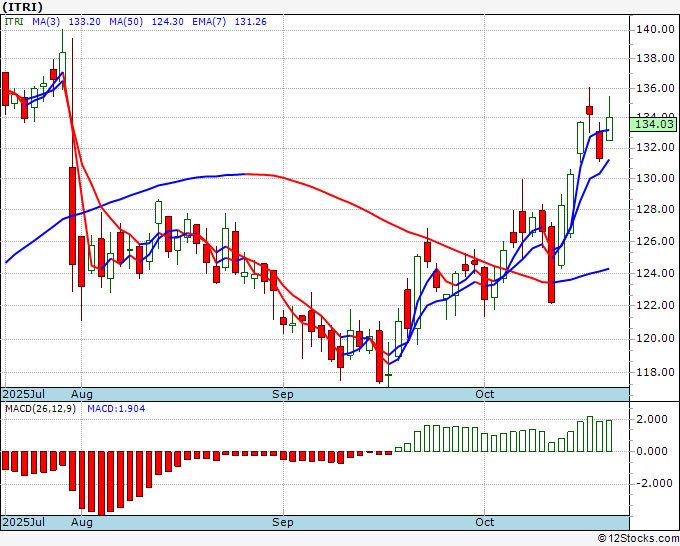This screenshot has height=546, width=680.
Task: Click the (ITRI) chart title
Action: 22,7
